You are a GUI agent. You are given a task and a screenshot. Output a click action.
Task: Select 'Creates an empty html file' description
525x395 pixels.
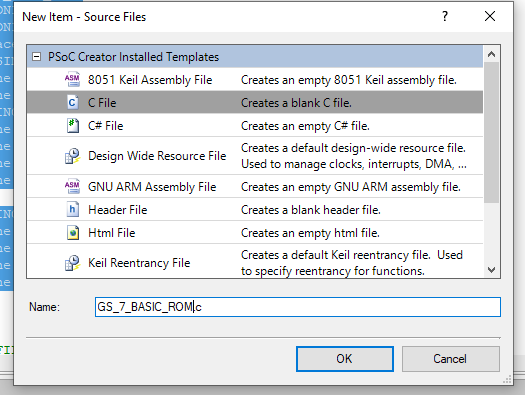[310, 233]
